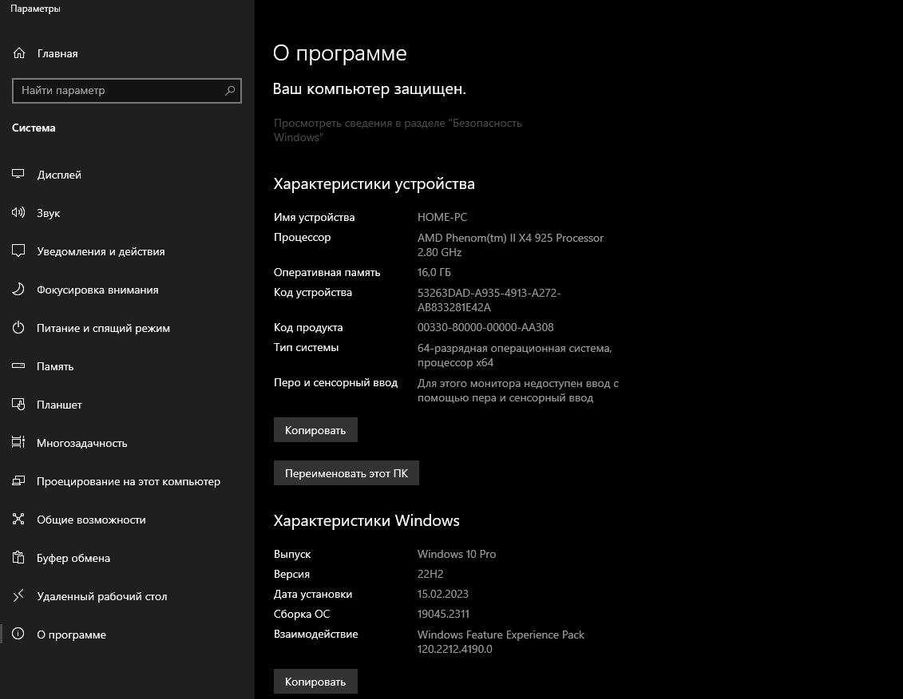Click the About info circle icon
Viewport: 903px width, 699px height.
click(18, 634)
